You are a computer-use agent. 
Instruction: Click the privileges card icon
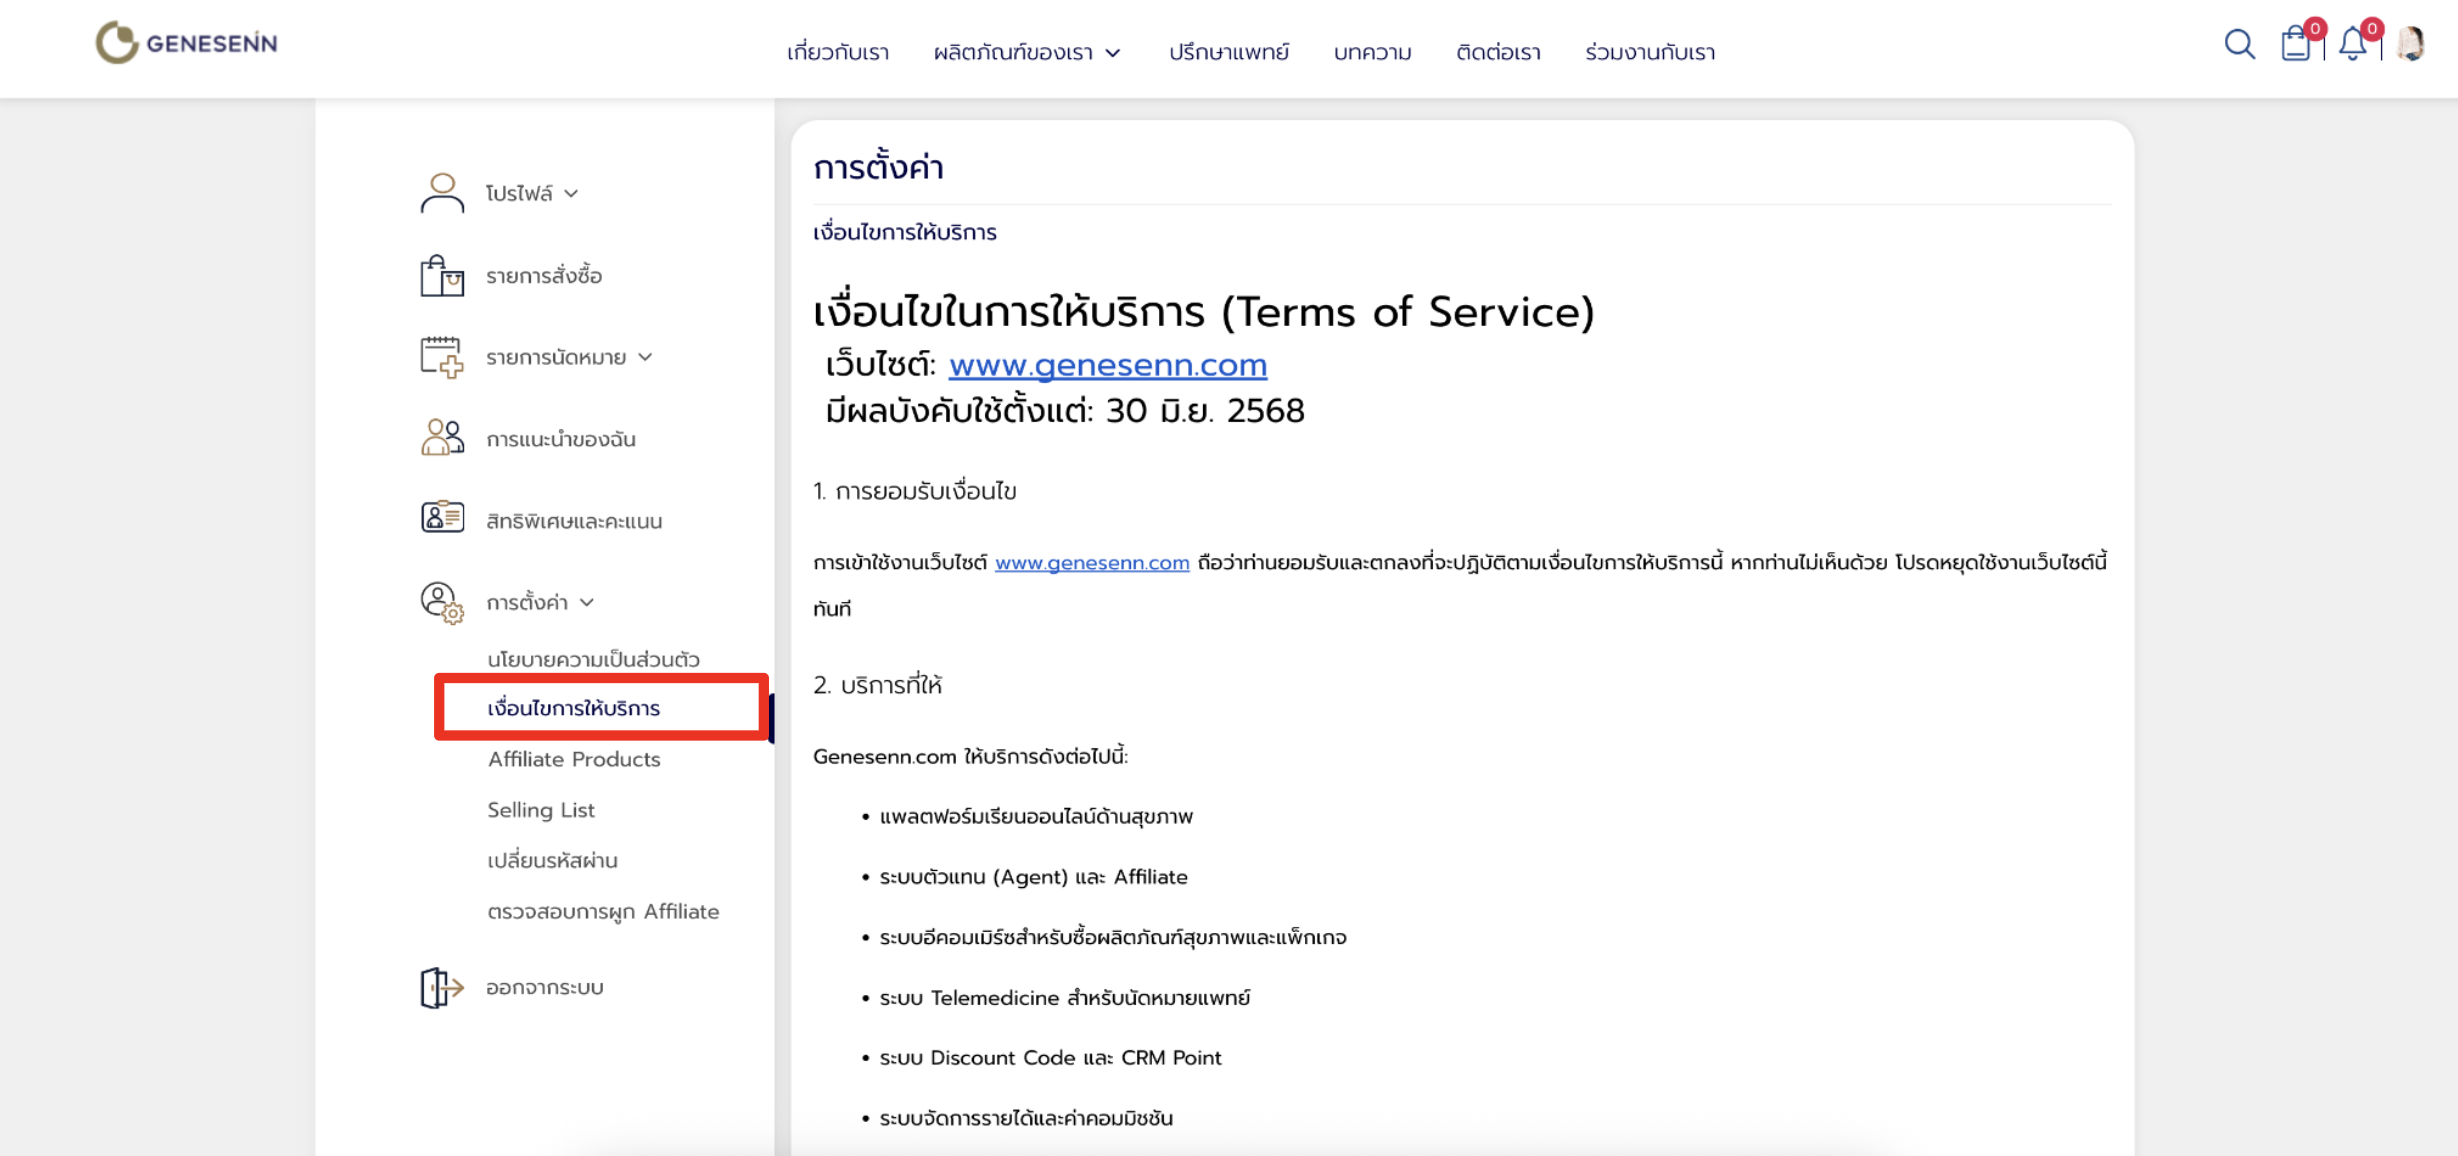[x=441, y=519]
